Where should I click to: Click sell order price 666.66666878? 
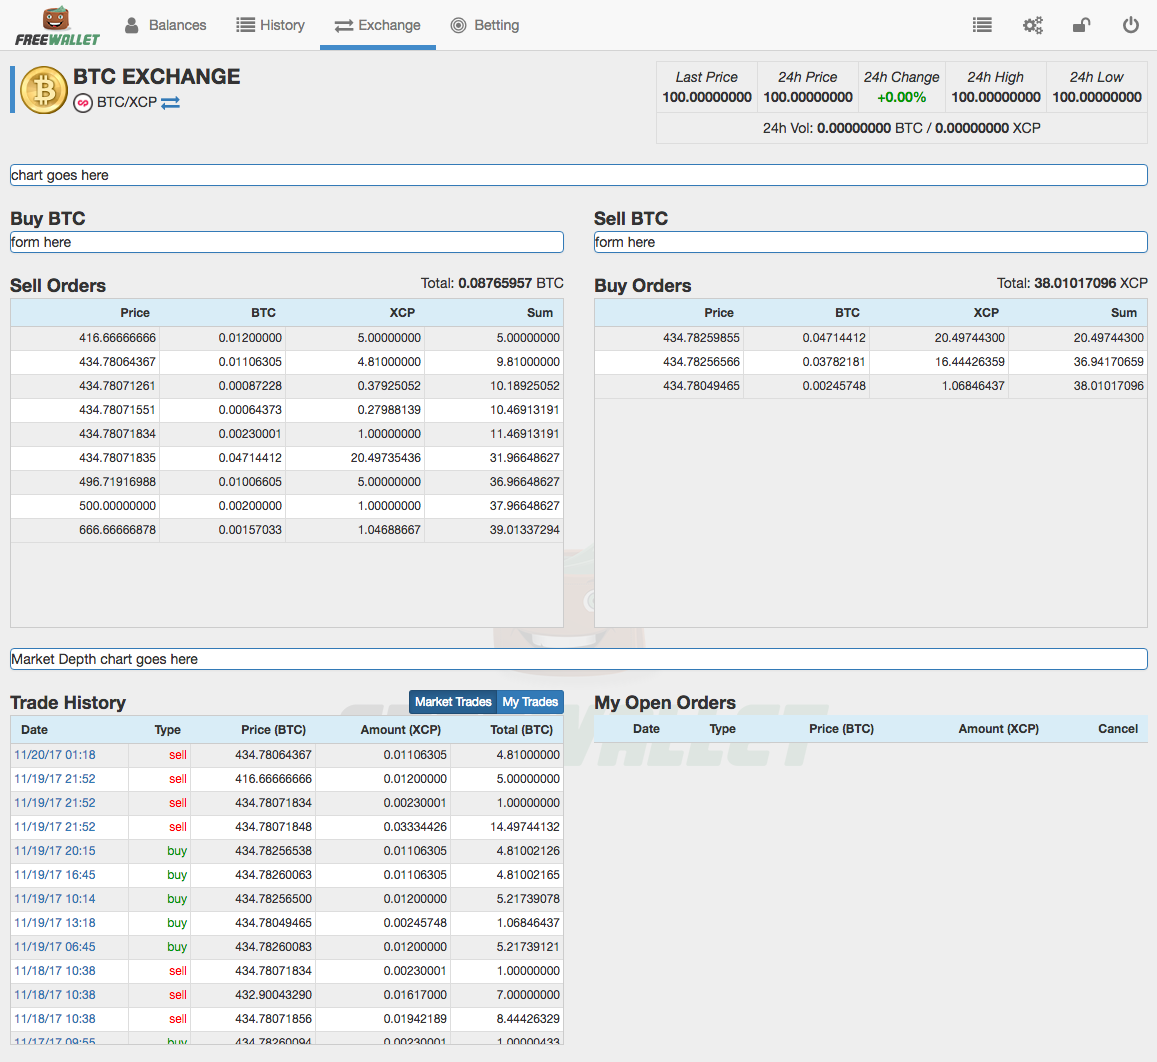pos(117,530)
